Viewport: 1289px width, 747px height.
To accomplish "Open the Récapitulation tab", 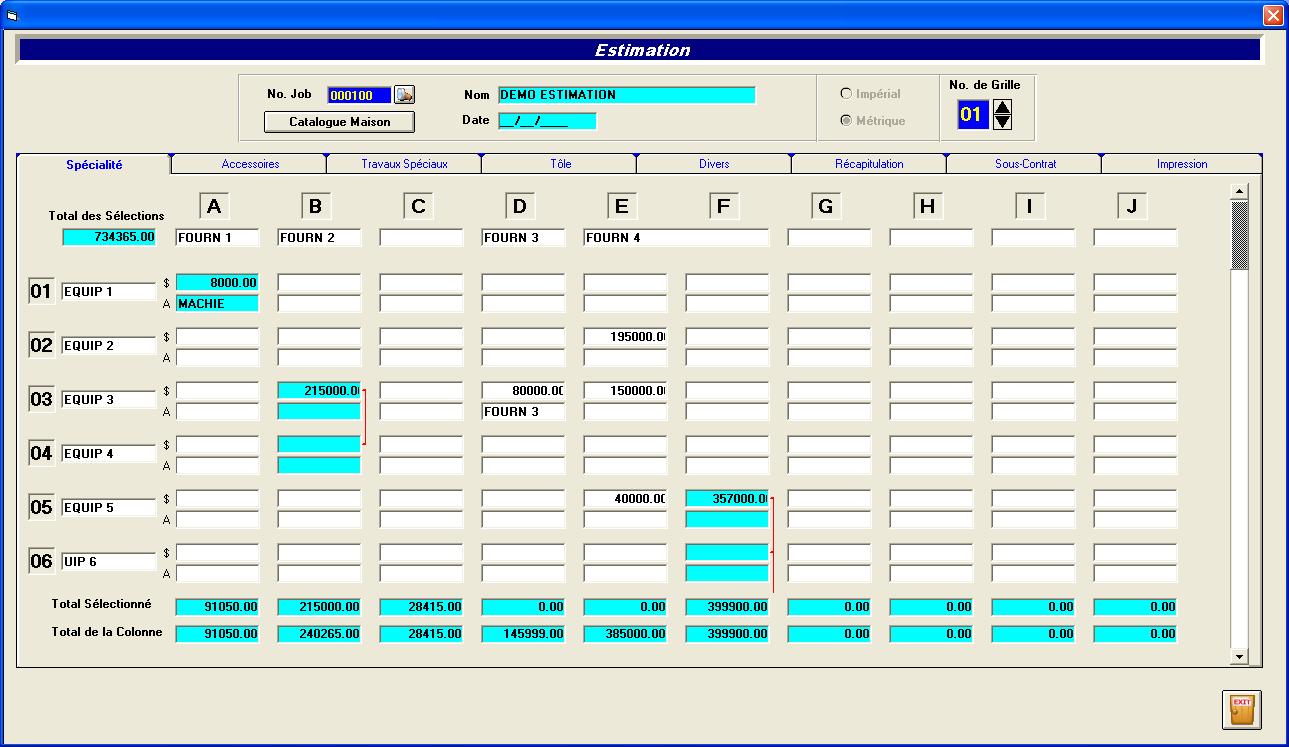I will pos(868,164).
